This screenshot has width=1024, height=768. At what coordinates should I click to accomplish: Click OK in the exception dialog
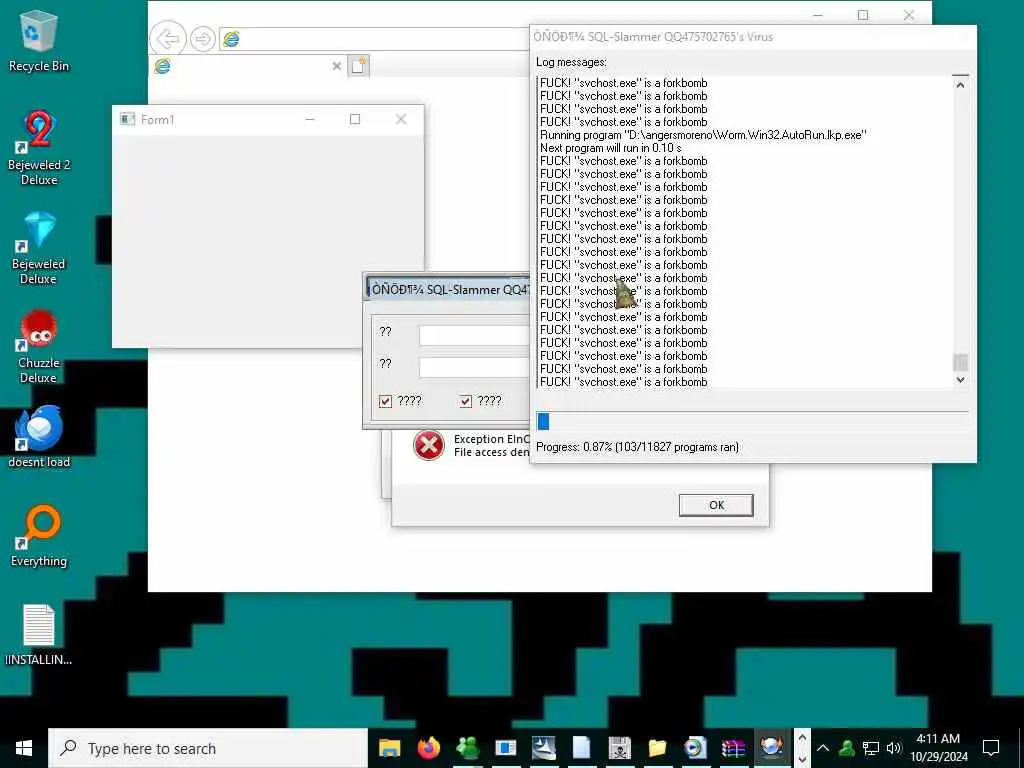pos(716,505)
